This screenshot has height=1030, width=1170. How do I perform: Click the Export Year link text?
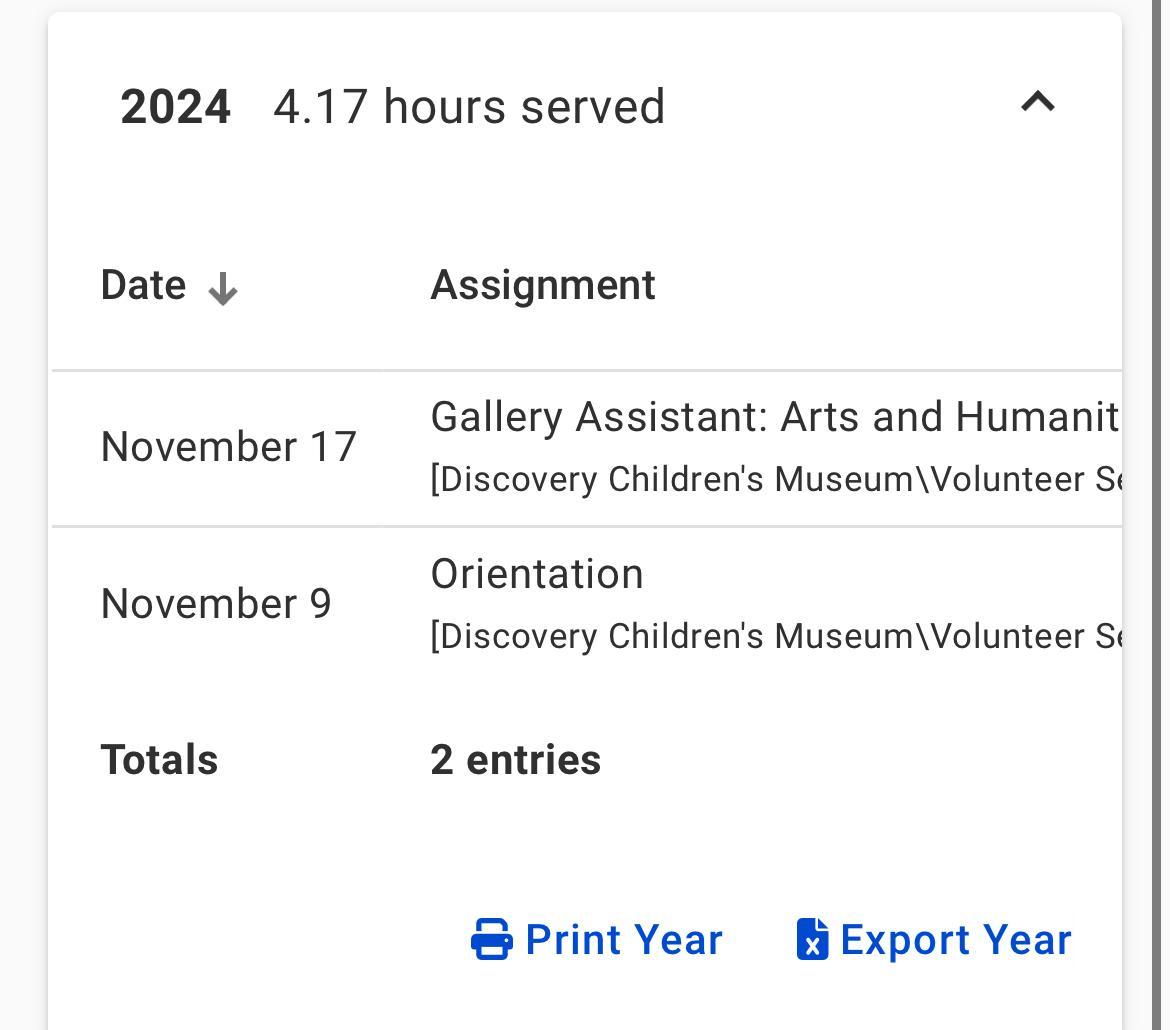[955, 940]
